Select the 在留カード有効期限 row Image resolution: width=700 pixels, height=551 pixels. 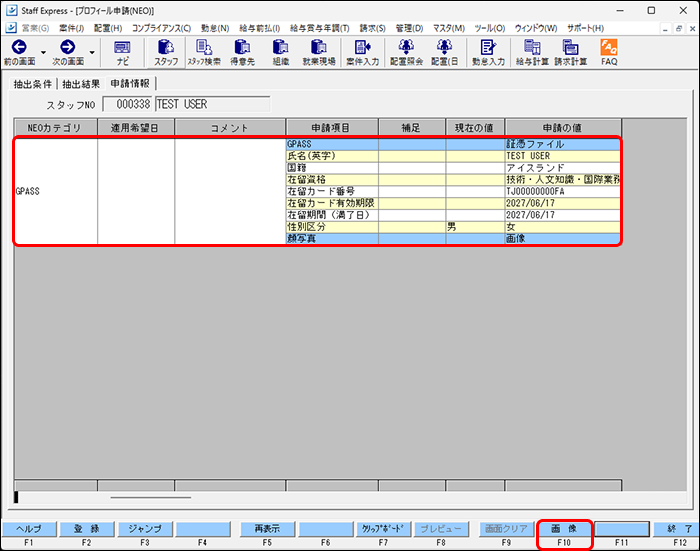point(453,203)
